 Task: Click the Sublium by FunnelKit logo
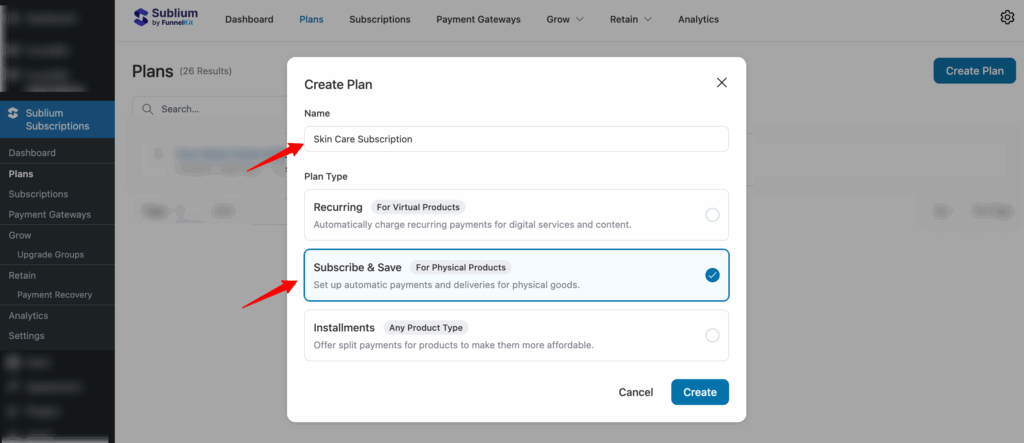tap(165, 19)
